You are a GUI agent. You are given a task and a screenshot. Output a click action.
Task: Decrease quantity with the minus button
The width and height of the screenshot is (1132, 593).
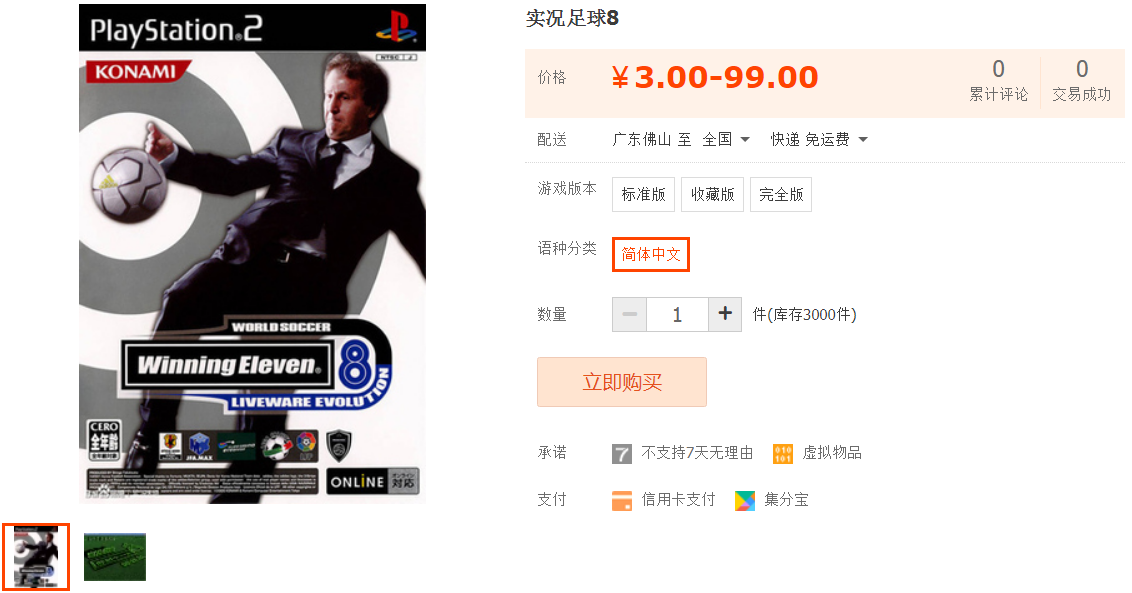pyautogui.click(x=630, y=314)
